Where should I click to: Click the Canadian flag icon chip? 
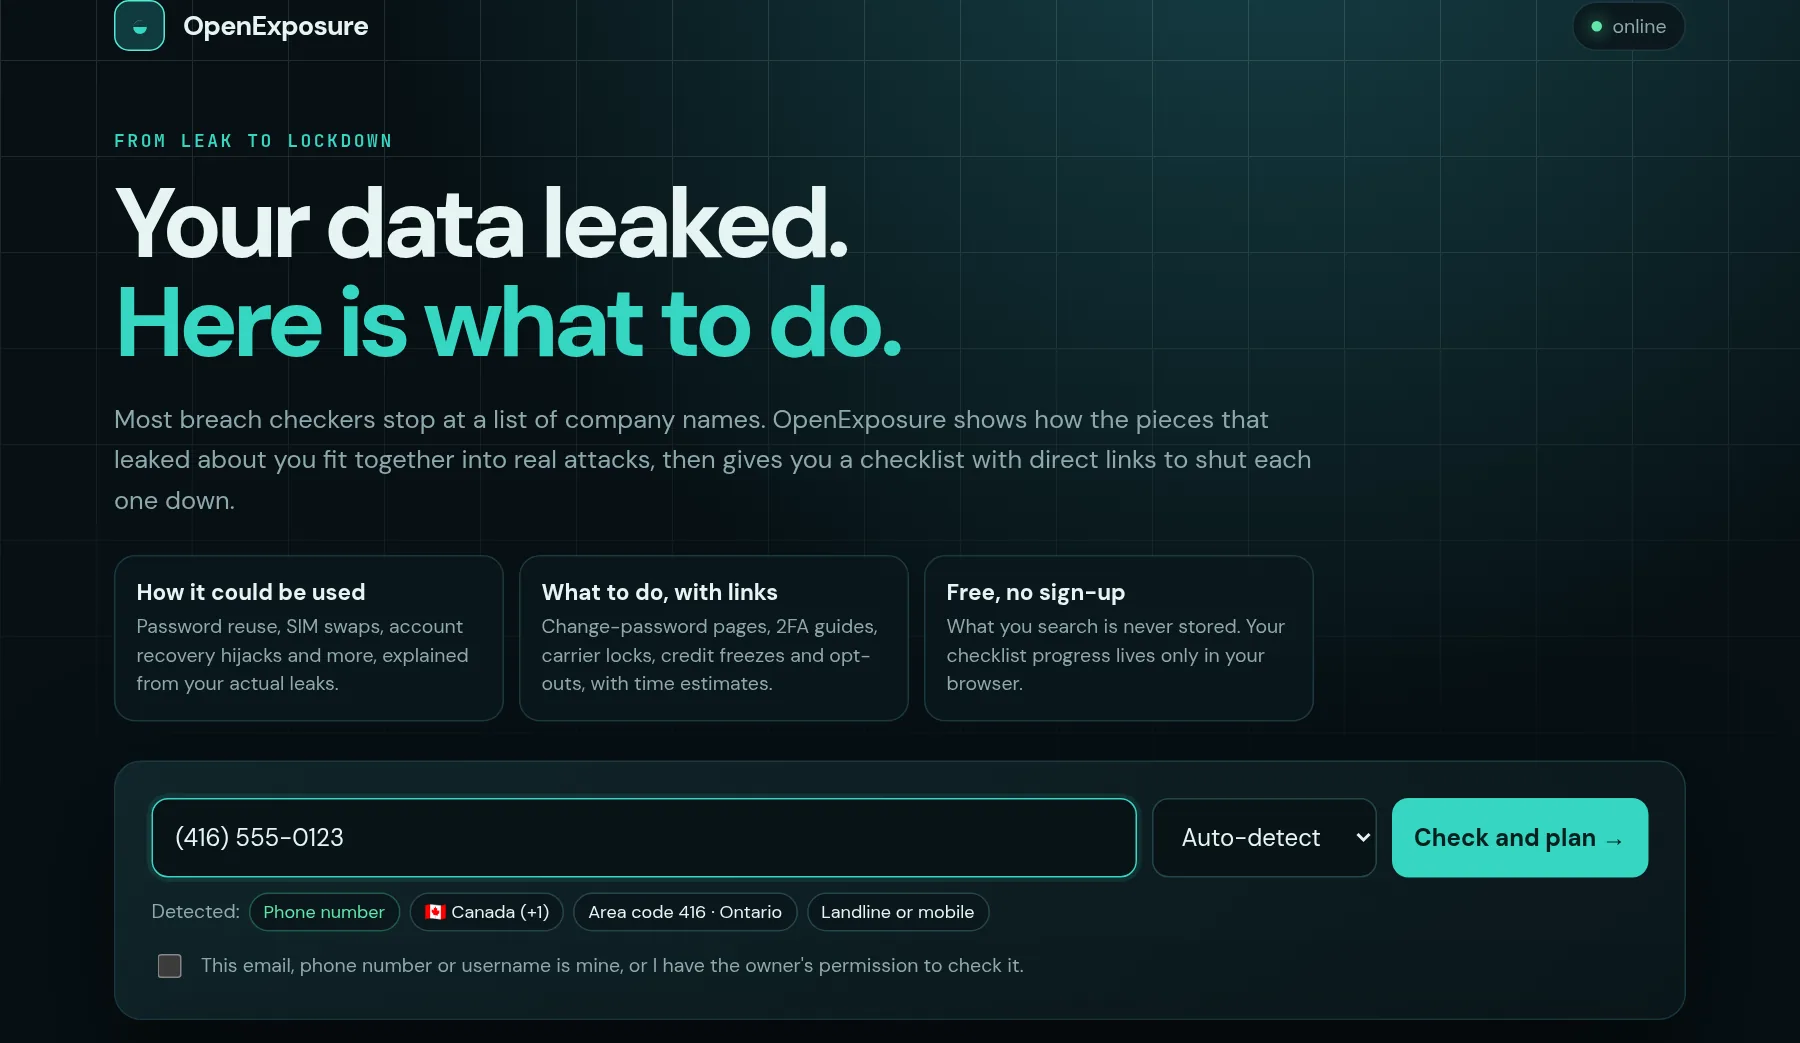(435, 912)
